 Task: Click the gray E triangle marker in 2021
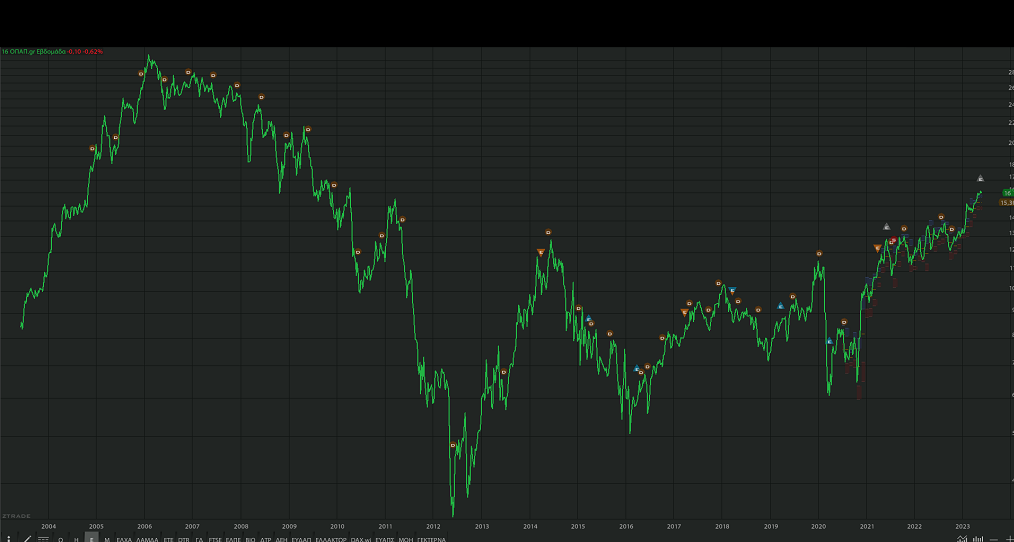click(887, 226)
